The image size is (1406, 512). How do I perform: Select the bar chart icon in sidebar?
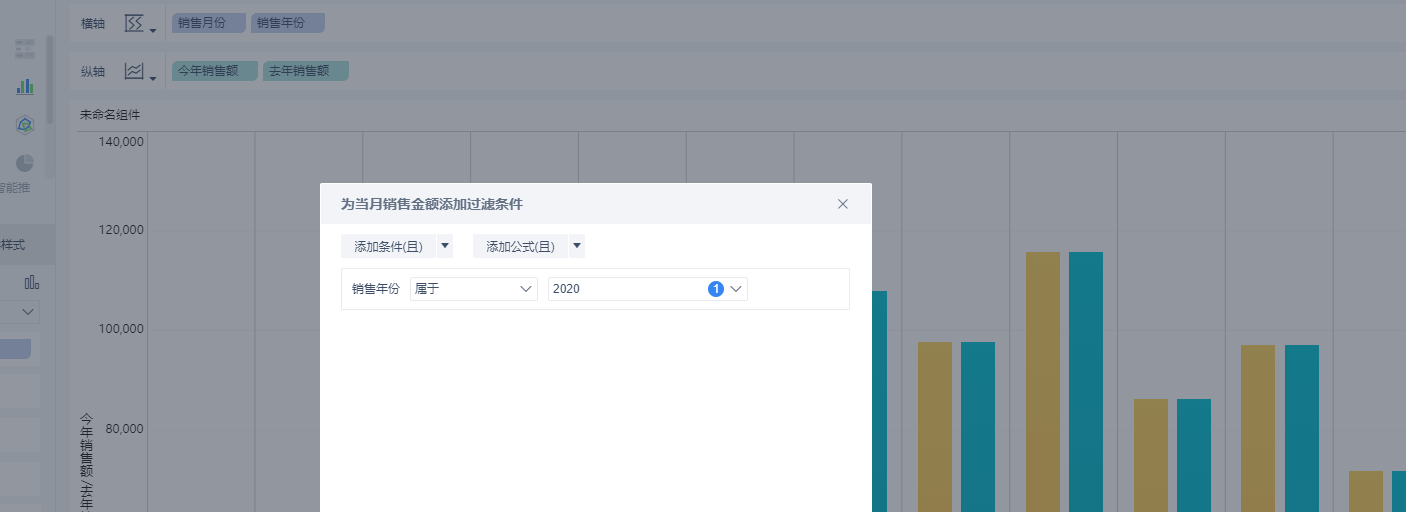[25, 87]
